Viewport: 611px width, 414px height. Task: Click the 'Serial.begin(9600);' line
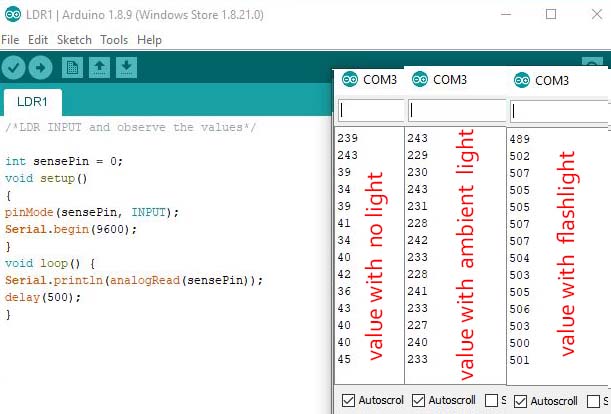(x=71, y=230)
